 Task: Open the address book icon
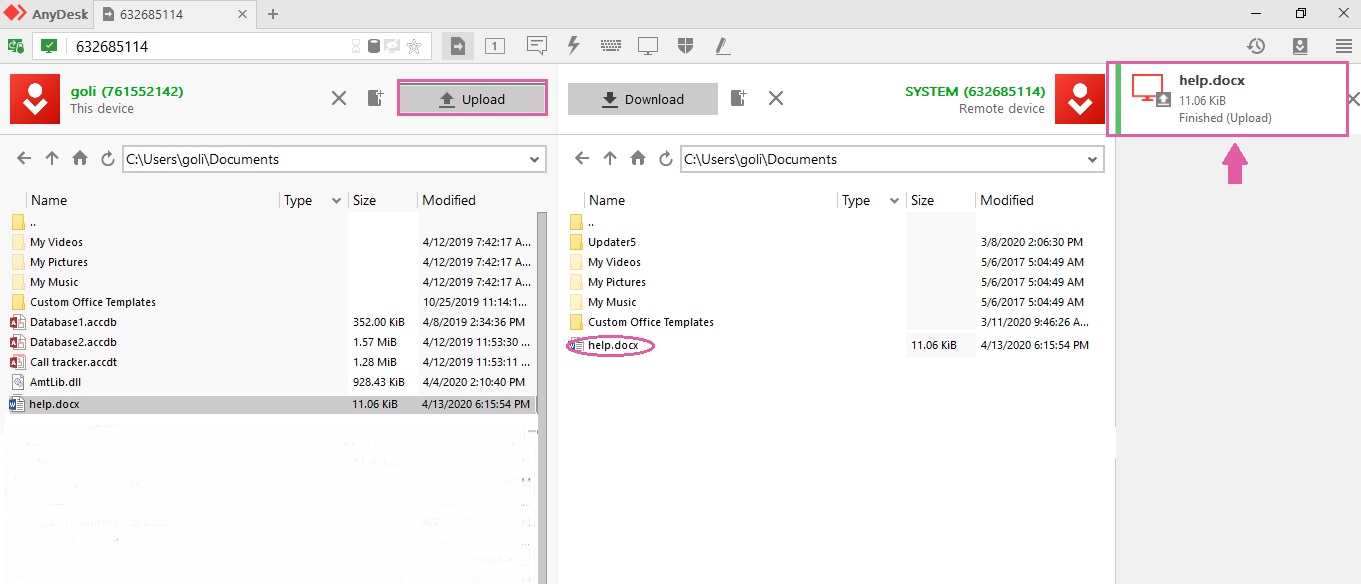click(1300, 46)
